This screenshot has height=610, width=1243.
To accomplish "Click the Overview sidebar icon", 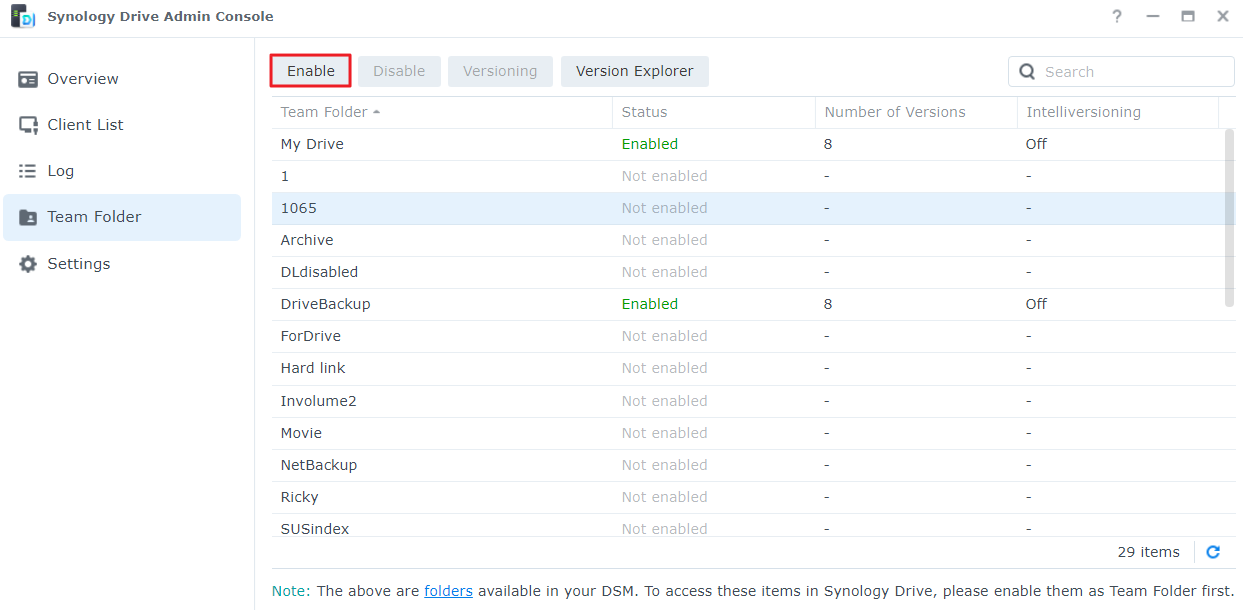I will (28, 79).
